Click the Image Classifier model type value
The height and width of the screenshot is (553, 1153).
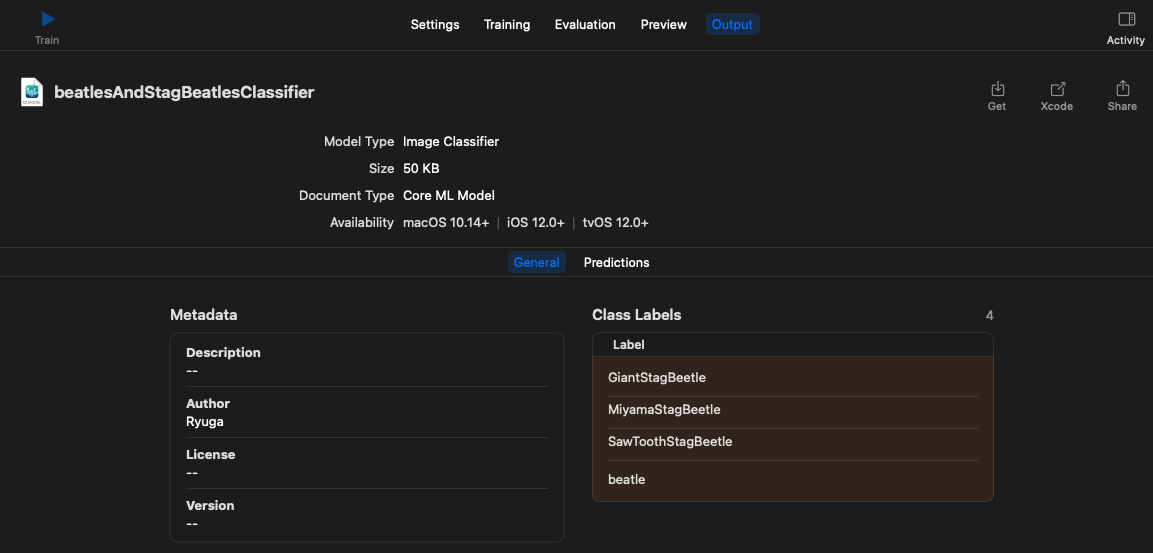[x=451, y=141]
